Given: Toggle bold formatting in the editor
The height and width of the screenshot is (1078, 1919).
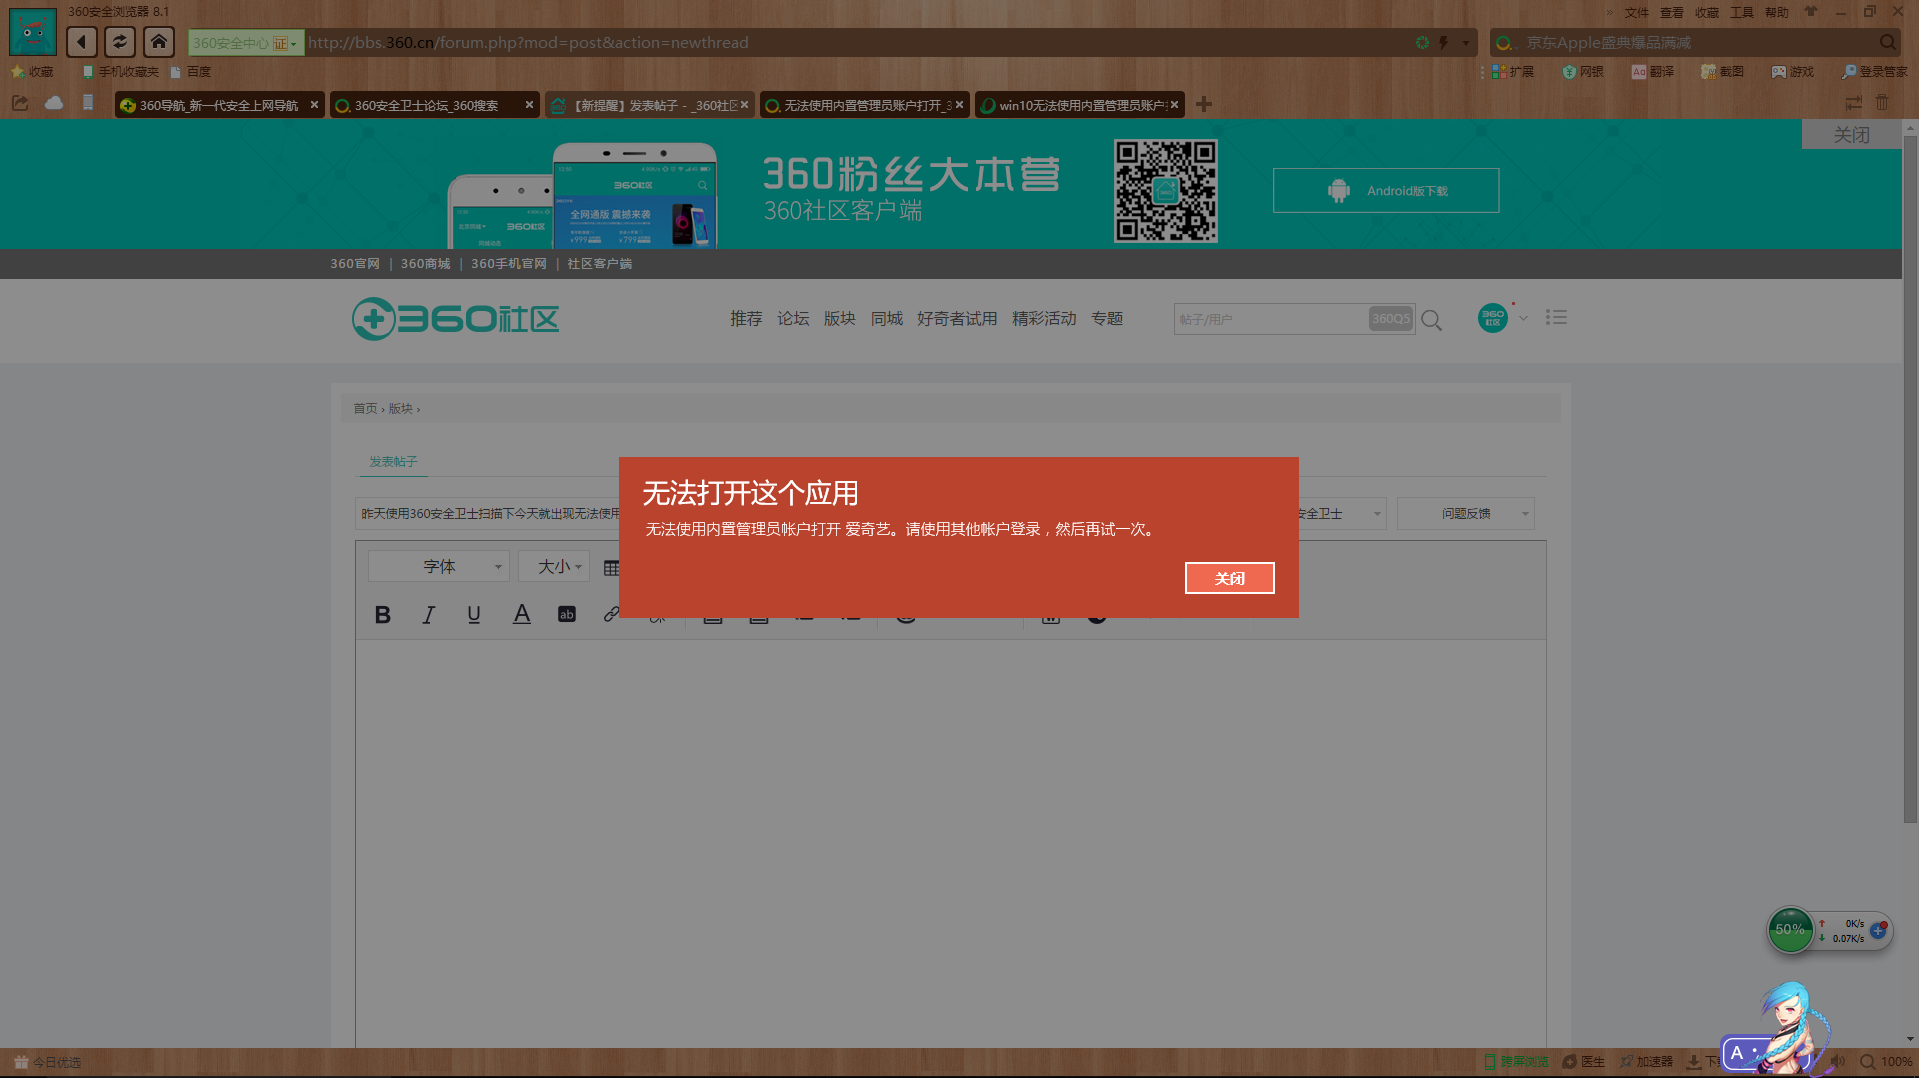Looking at the screenshot, I should [x=382, y=615].
